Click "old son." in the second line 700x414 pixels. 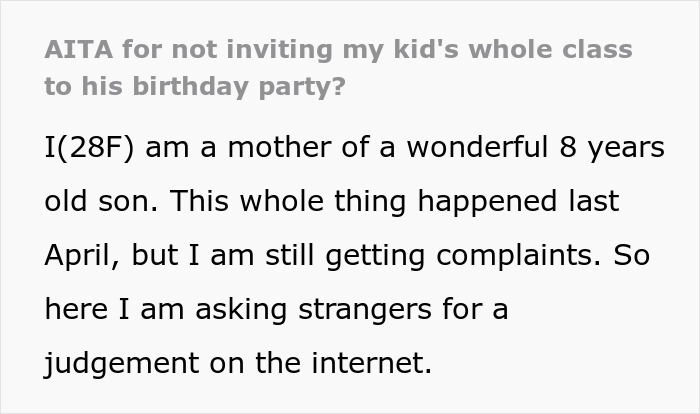click(x=100, y=201)
